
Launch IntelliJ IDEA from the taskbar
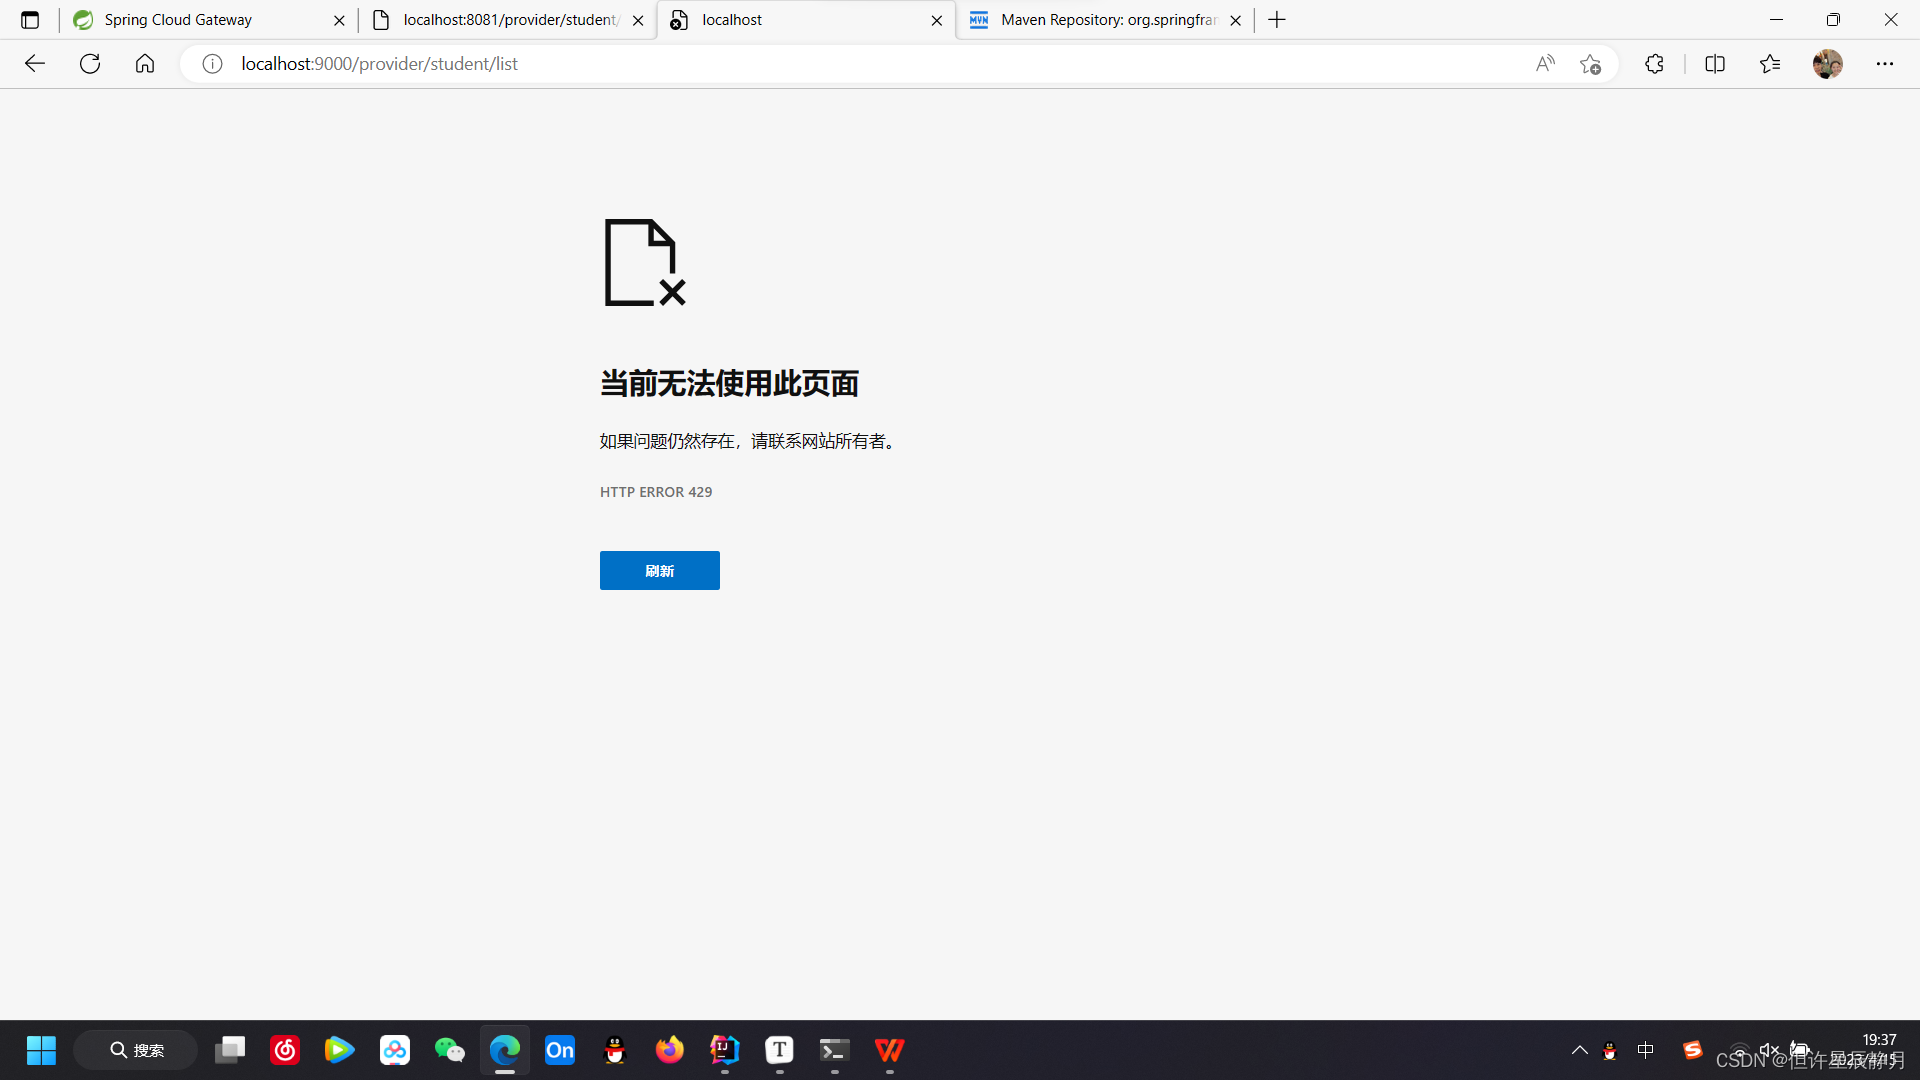(723, 1050)
